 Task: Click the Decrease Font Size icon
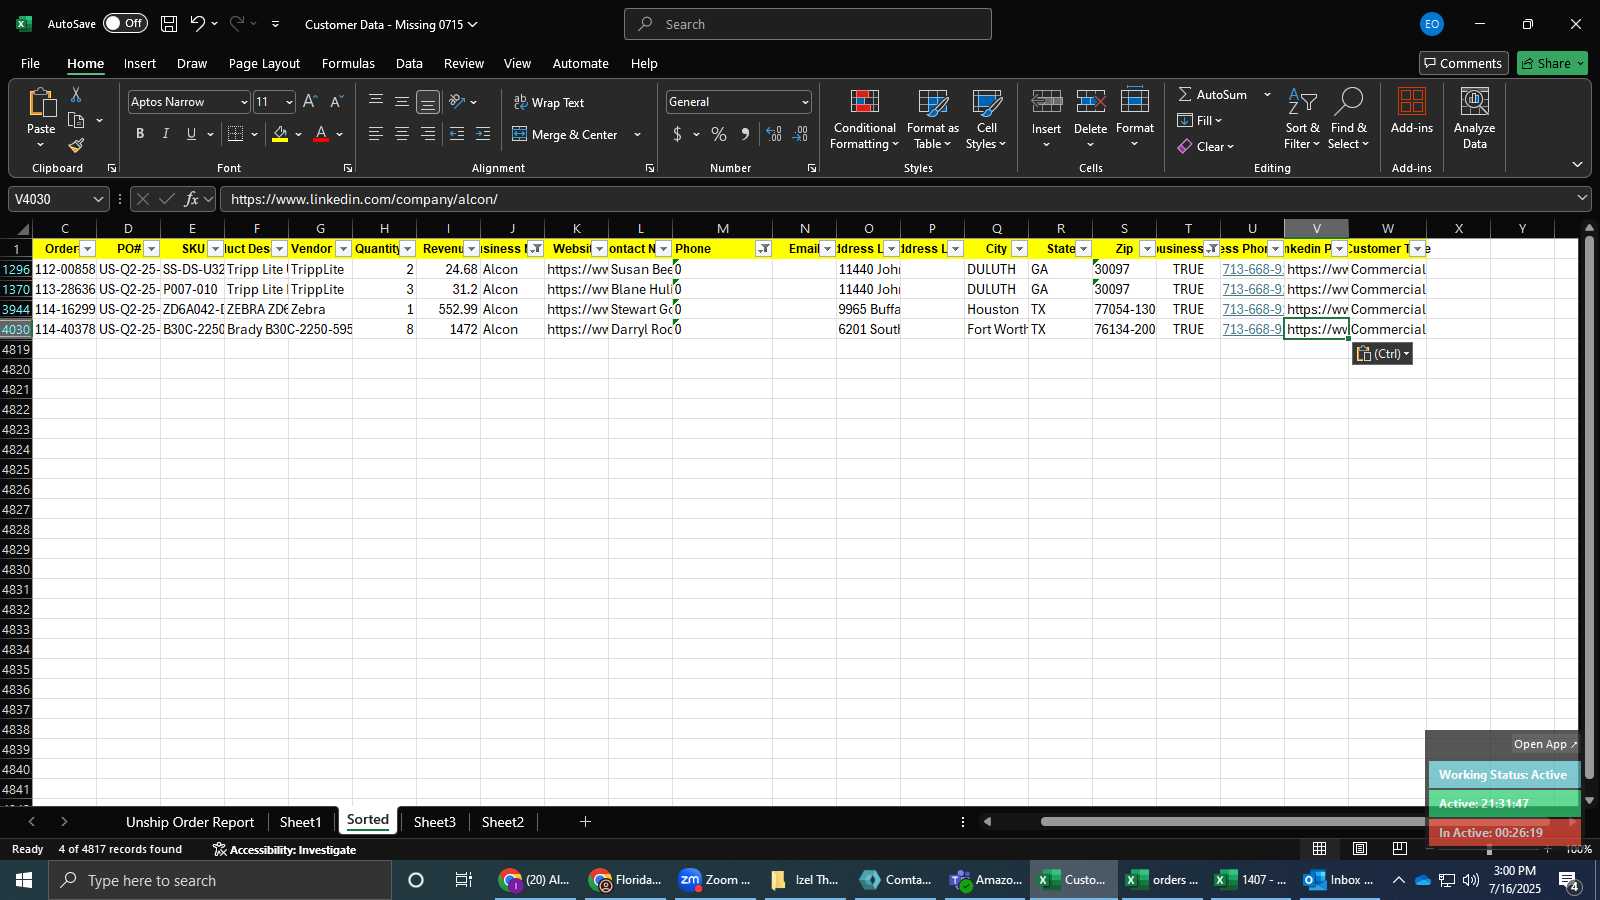point(336,102)
